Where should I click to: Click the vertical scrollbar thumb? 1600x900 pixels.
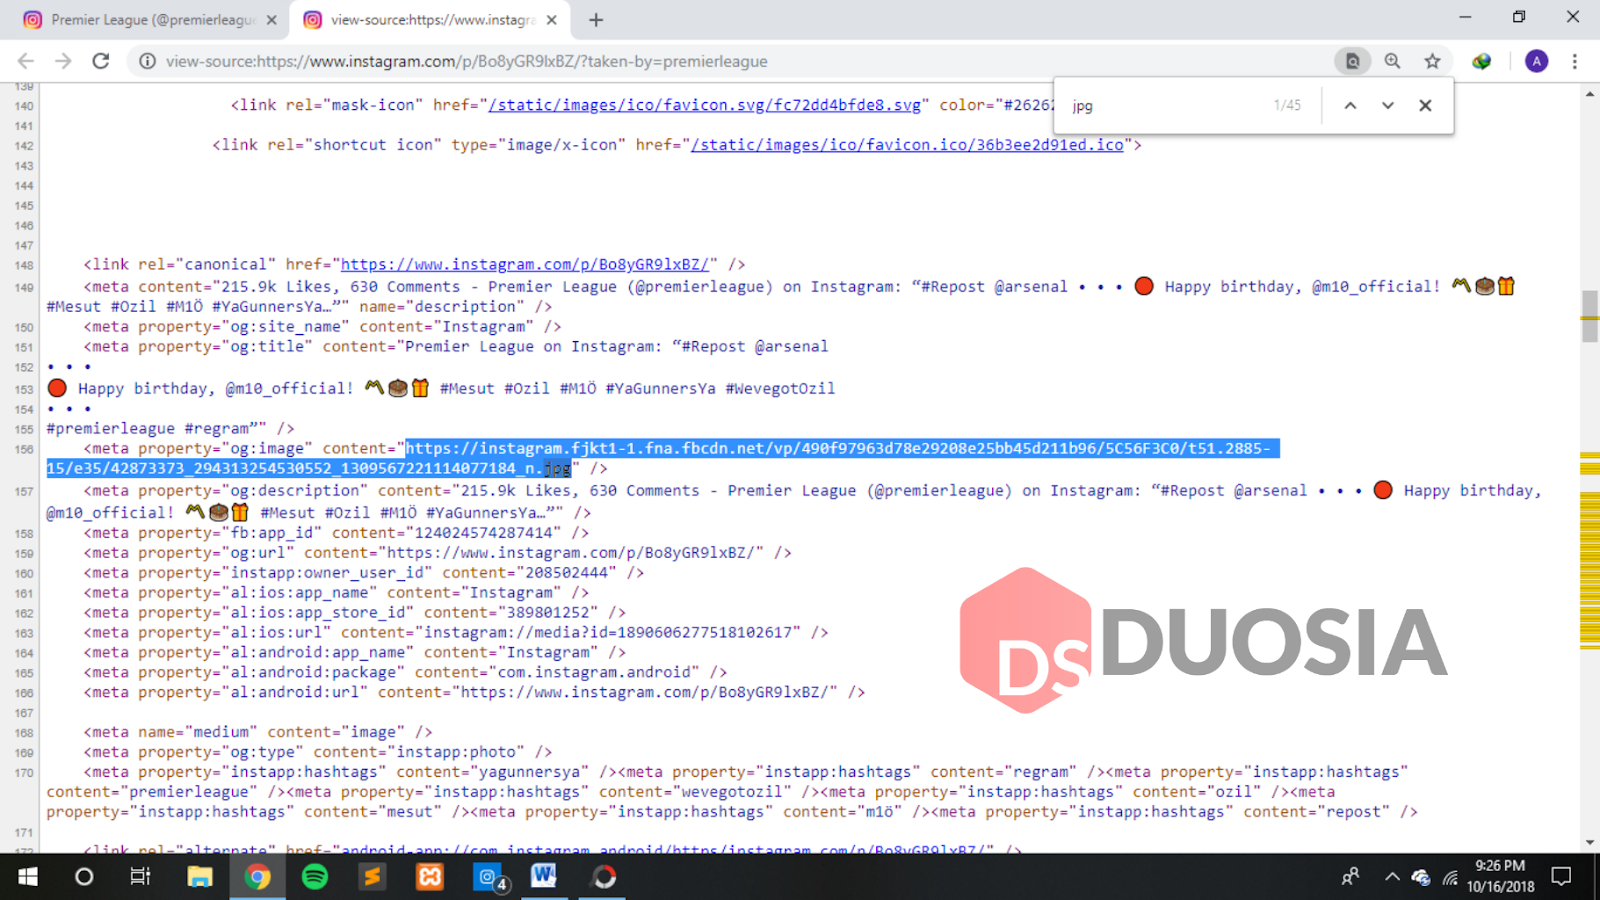(1590, 317)
